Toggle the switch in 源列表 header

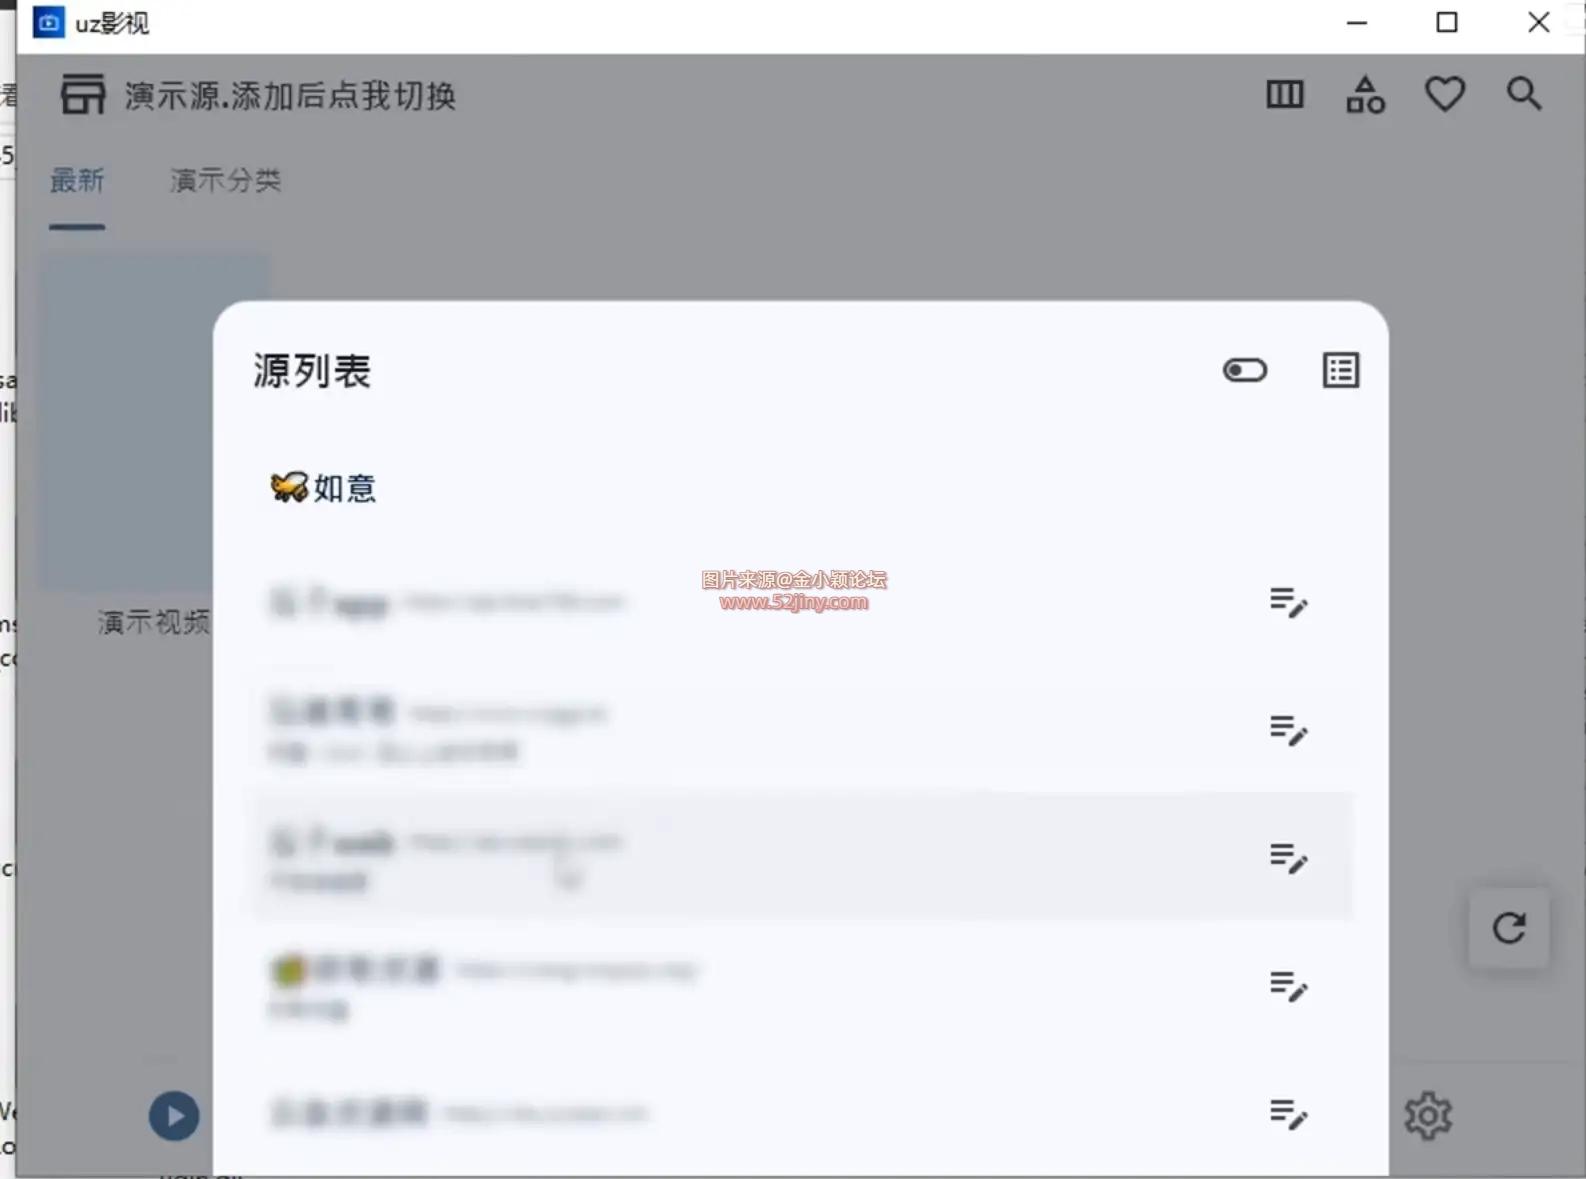tap(1245, 371)
